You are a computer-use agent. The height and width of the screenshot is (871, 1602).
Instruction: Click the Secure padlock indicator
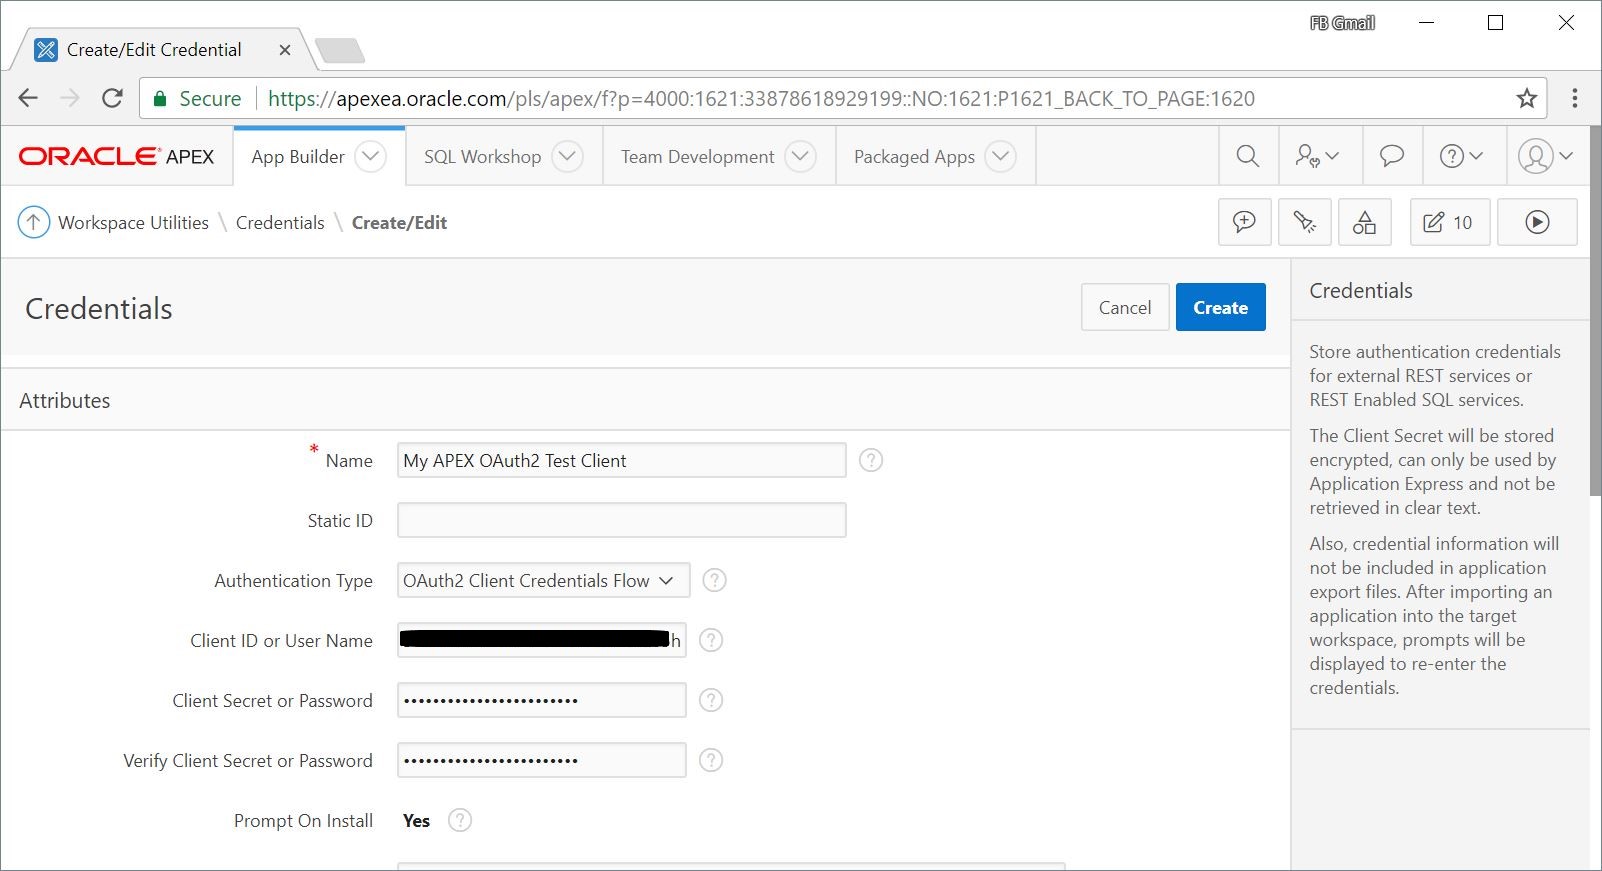[196, 98]
